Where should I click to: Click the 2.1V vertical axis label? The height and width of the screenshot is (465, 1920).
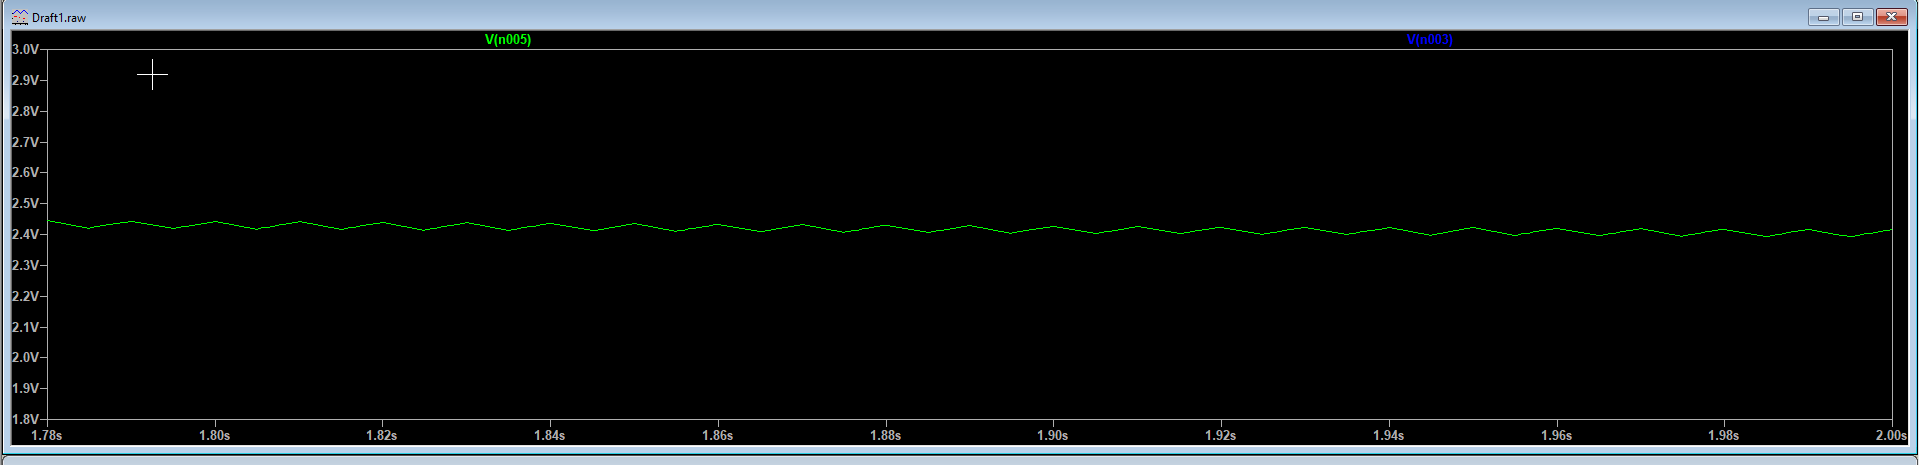[x=25, y=327]
